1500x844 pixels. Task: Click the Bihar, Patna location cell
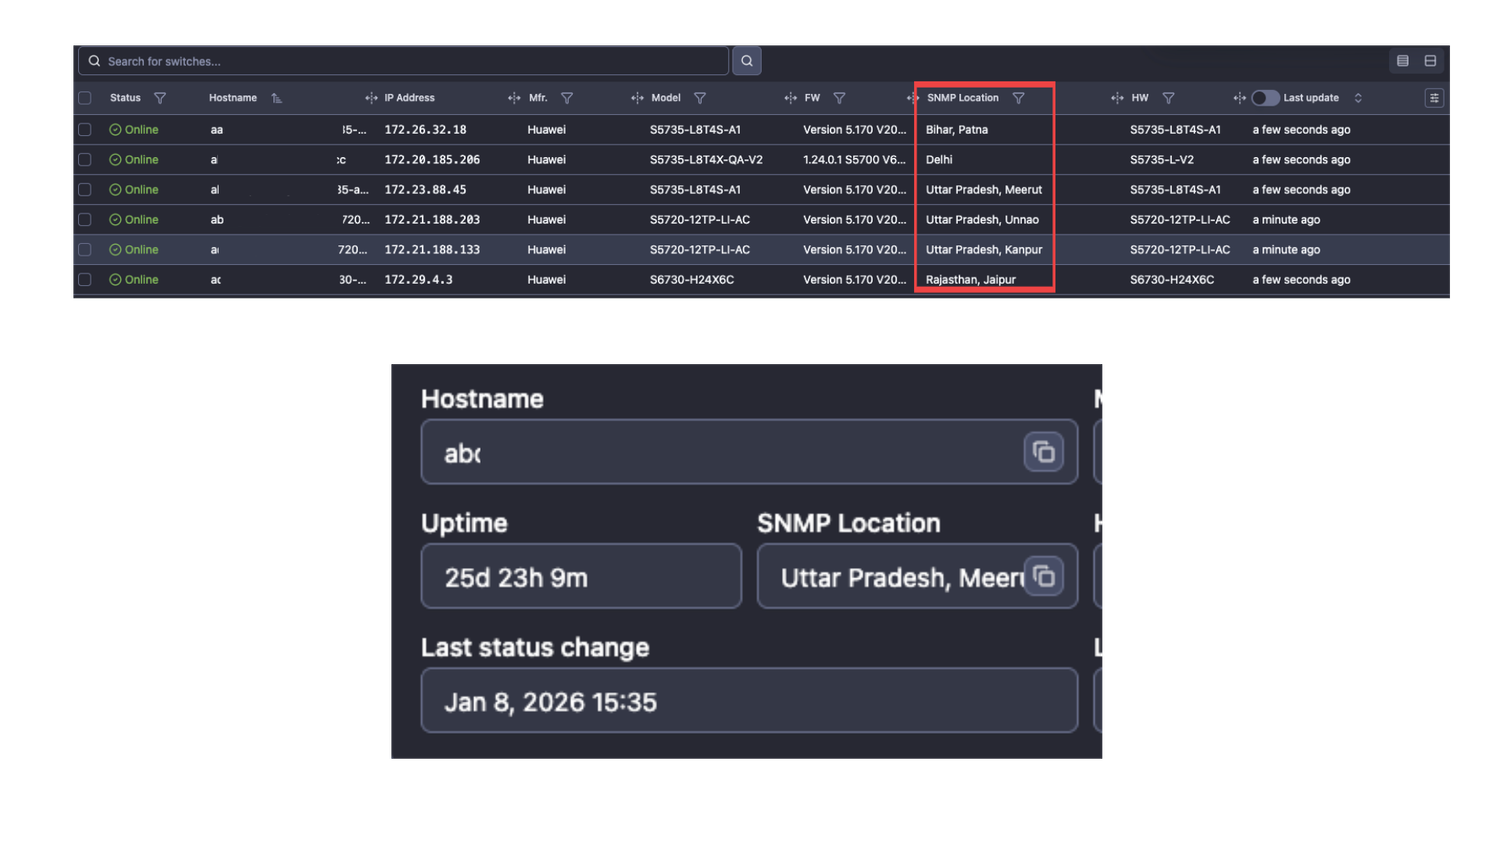[x=956, y=130]
